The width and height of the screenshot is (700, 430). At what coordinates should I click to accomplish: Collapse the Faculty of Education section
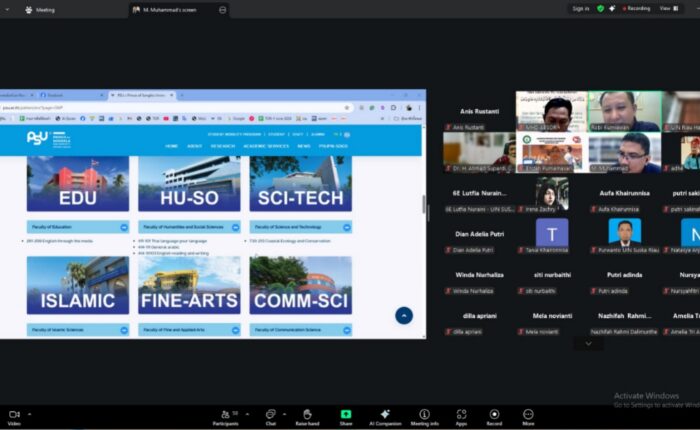coord(76,228)
